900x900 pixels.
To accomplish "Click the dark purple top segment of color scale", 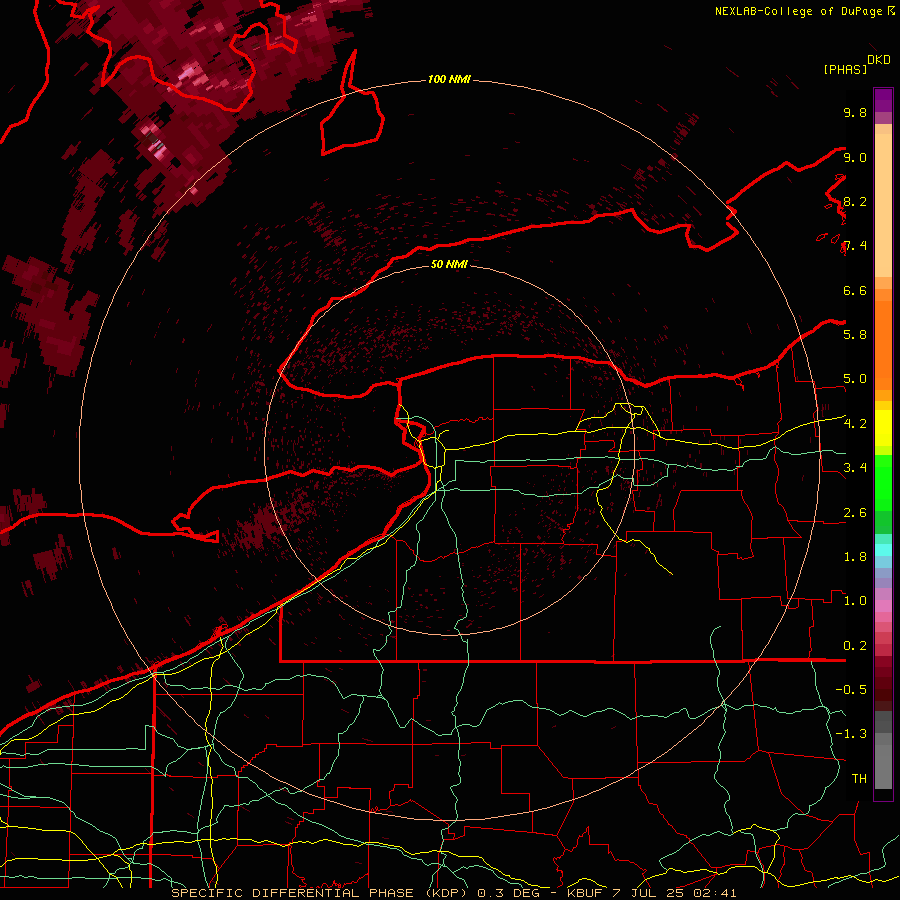I will [883, 100].
